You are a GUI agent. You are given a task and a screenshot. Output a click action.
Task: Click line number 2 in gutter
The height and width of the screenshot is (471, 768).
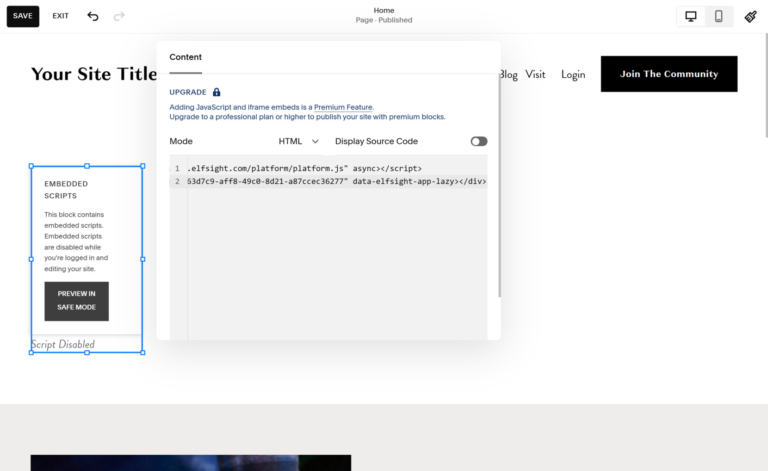177,182
